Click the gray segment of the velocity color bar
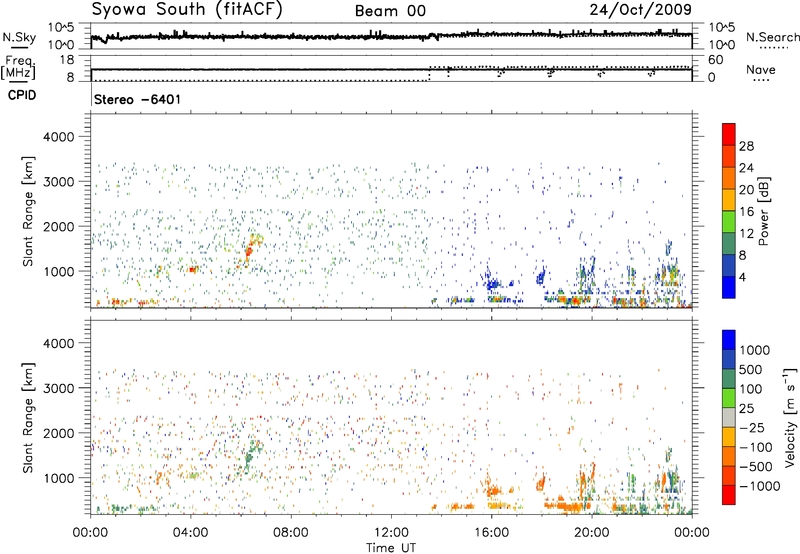This screenshot has height=554, width=800. (x=729, y=417)
